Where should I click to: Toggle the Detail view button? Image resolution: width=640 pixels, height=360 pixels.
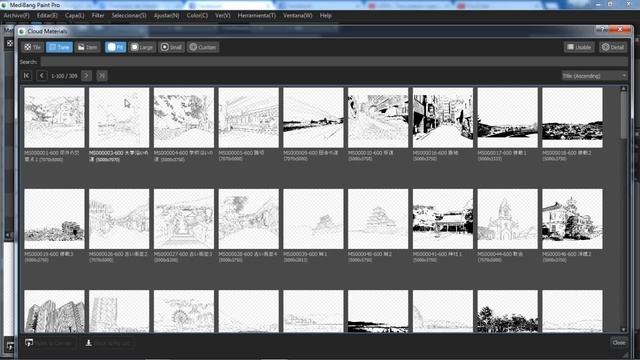click(x=613, y=47)
